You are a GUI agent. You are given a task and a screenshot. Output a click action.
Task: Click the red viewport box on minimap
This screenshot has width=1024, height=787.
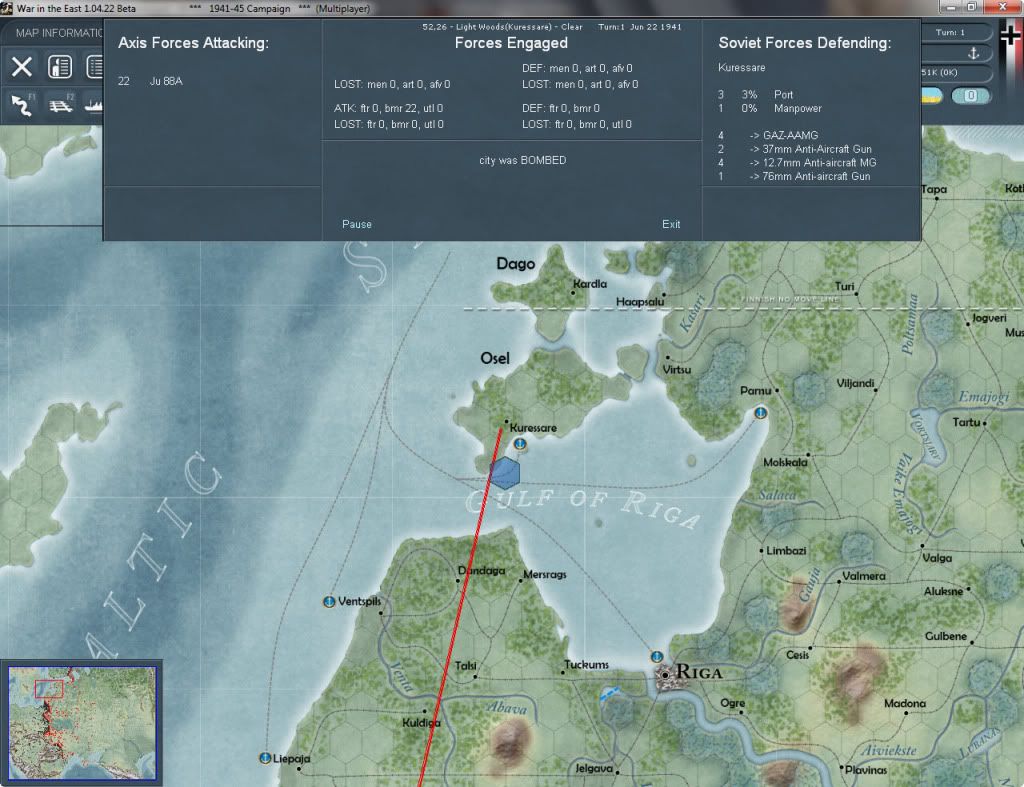coord(49,689)
